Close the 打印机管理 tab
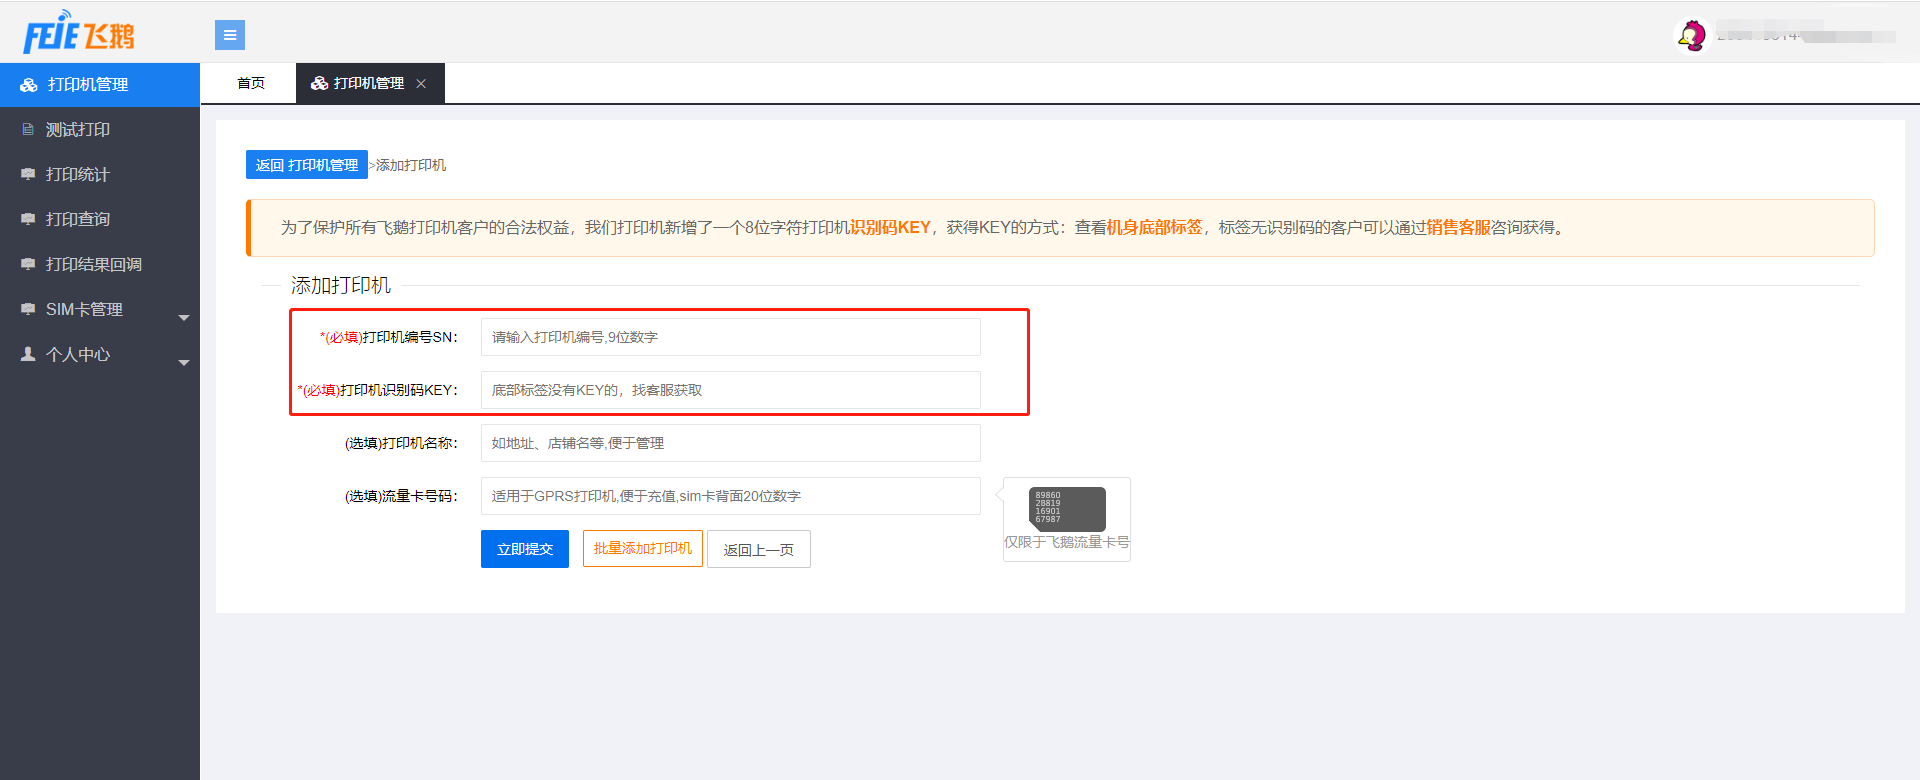This screenshot has width=1920, height=780. pyautogui.click(x=421, y=84)
